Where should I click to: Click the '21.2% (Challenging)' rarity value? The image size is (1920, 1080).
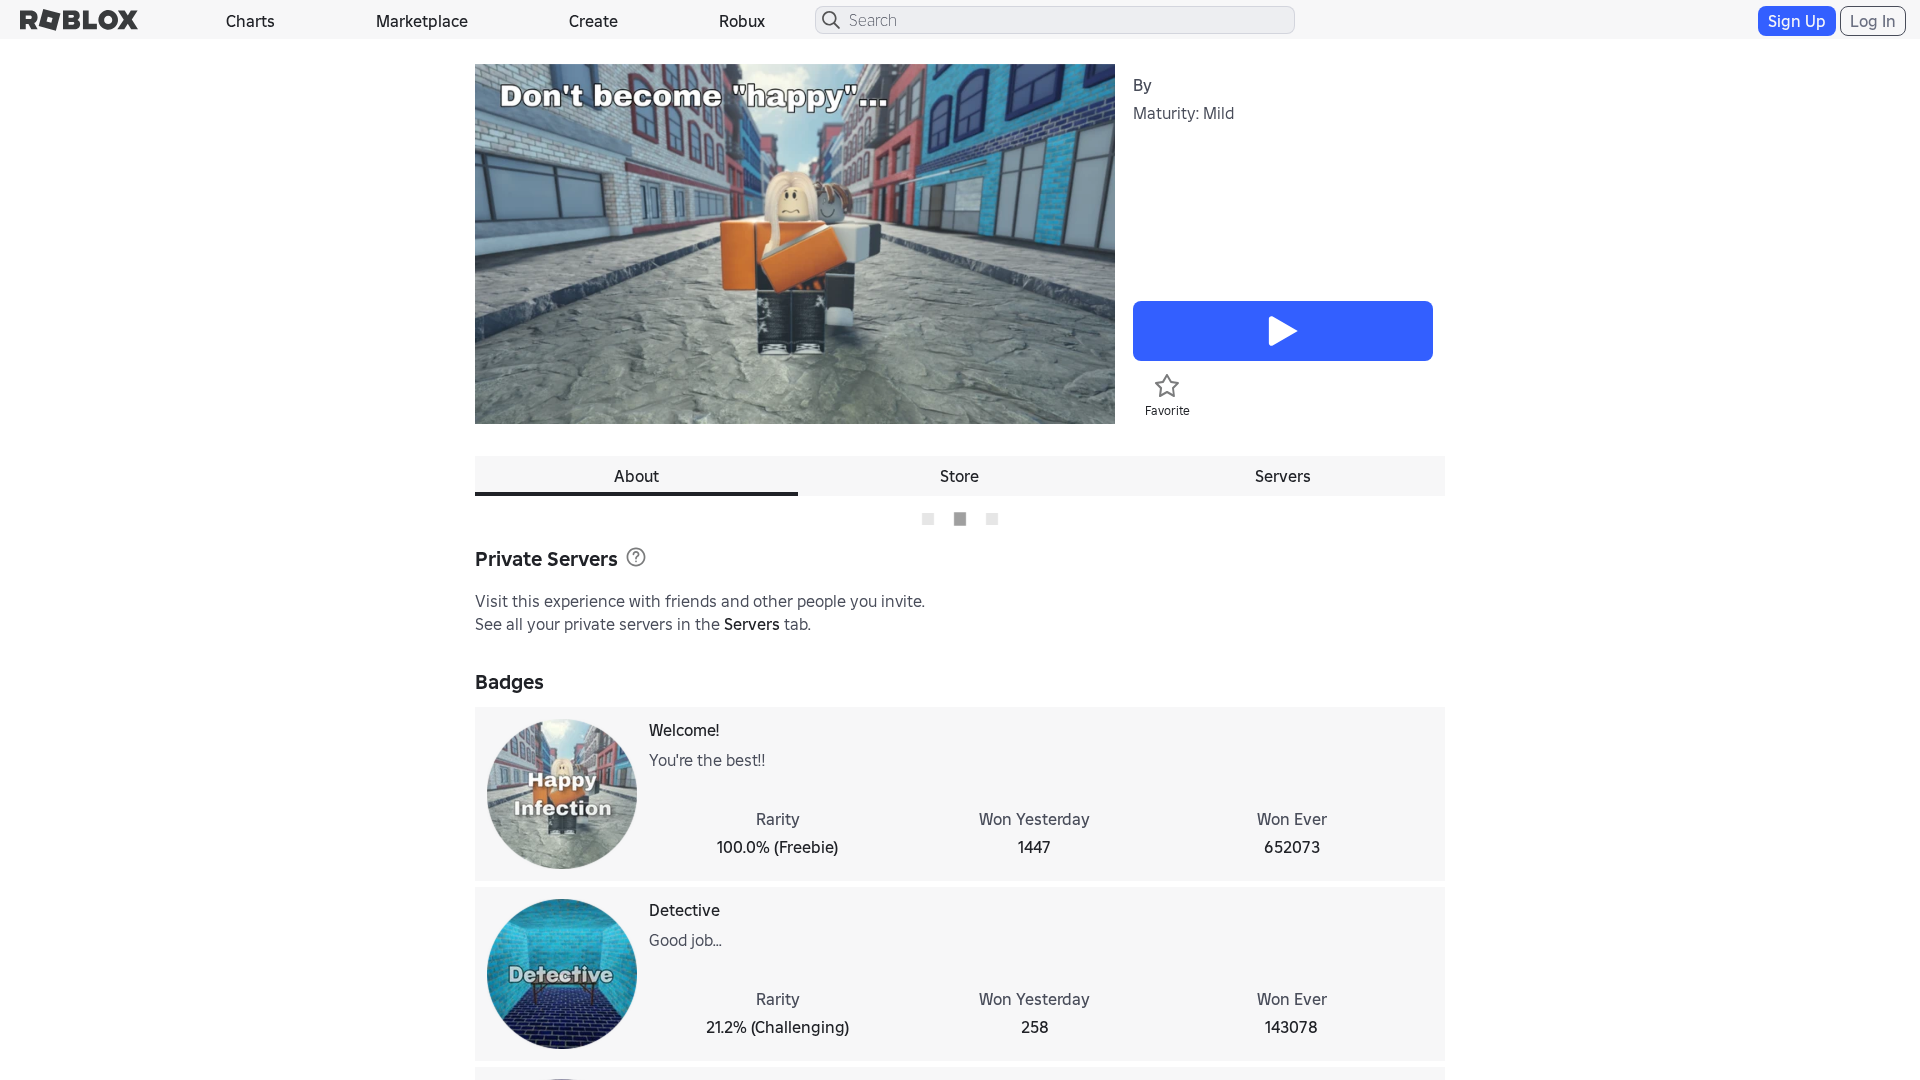777,1027
